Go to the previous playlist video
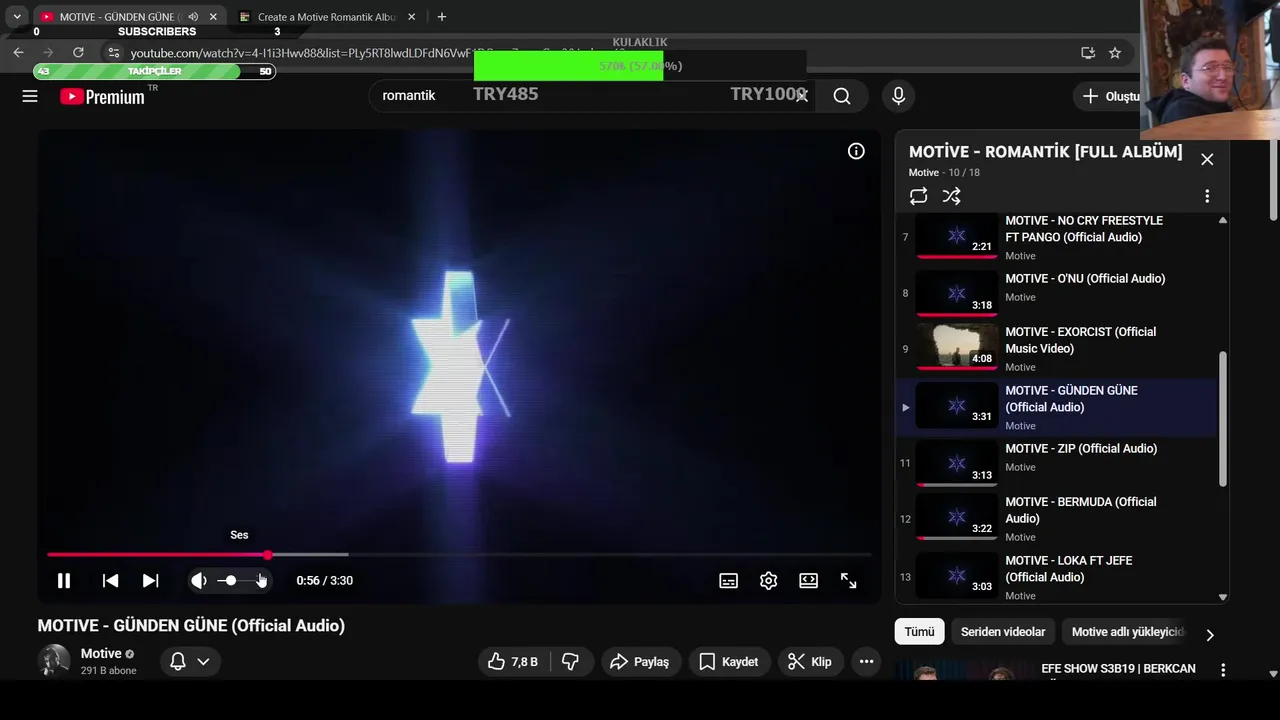The image size is (1280, 720). point(110,581)
